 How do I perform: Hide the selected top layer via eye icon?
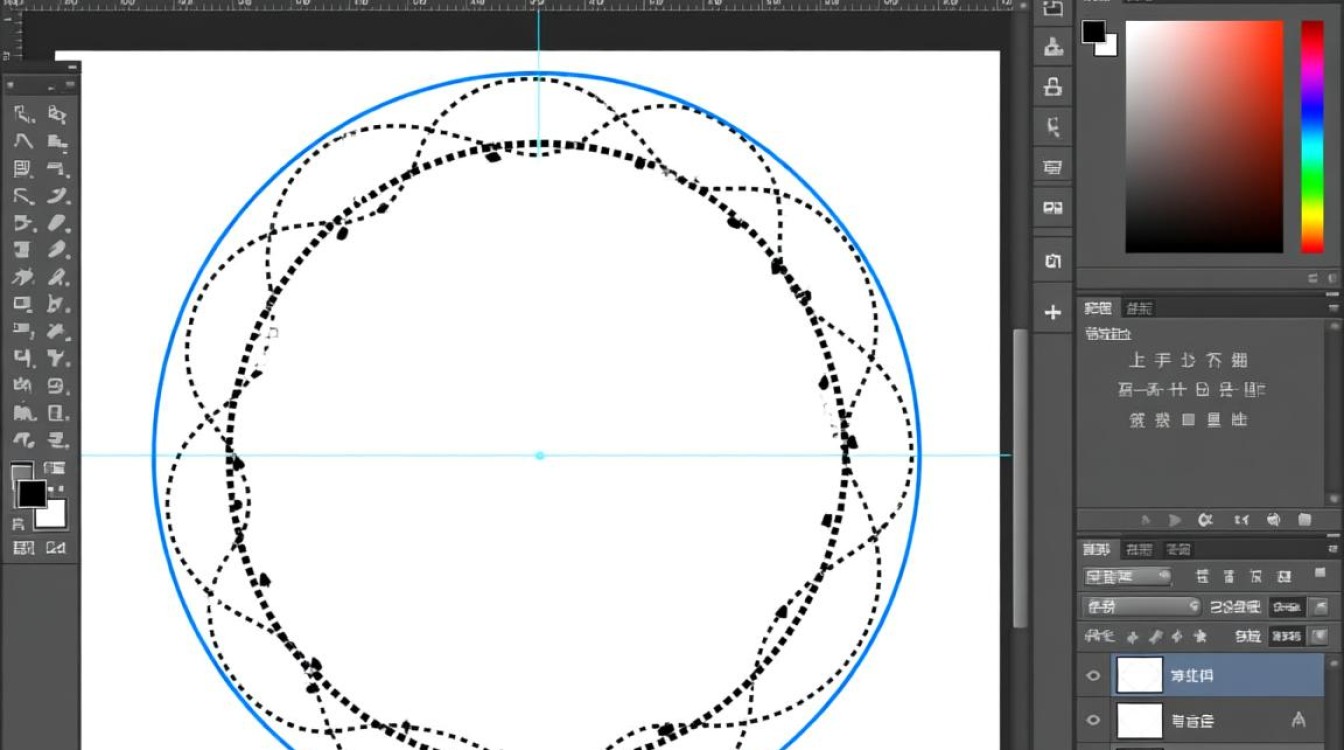click(x=1092, y=676)
